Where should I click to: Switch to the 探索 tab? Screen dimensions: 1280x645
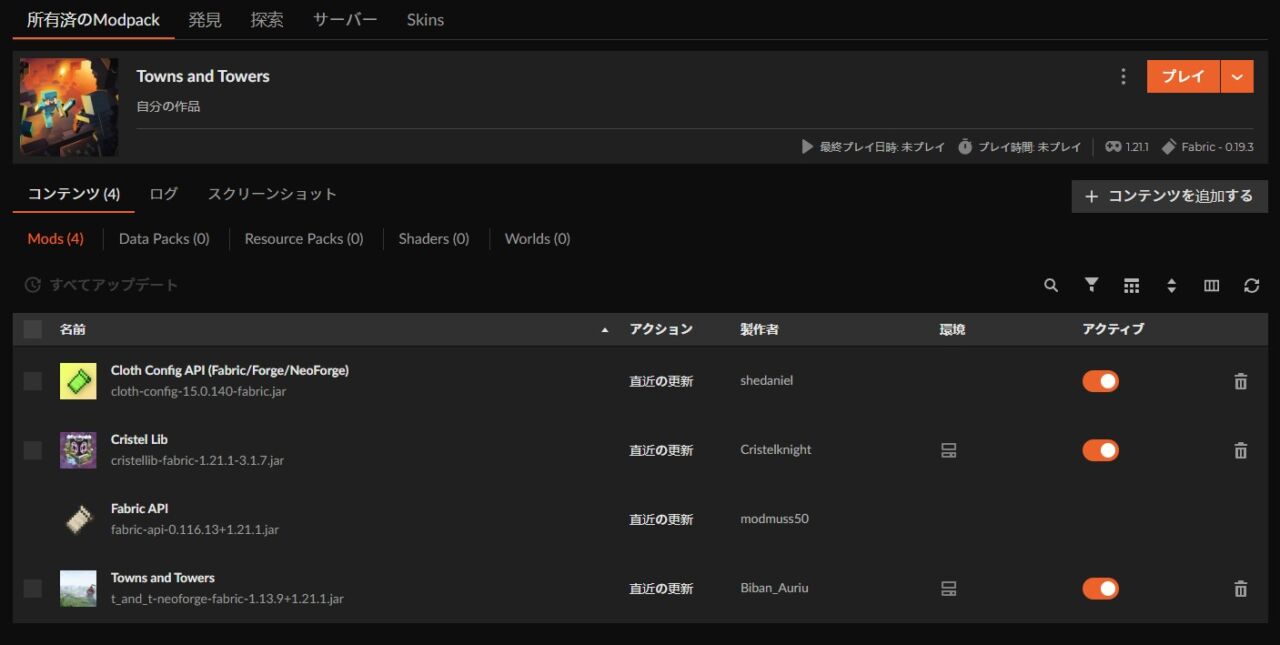tap(267, 20)
